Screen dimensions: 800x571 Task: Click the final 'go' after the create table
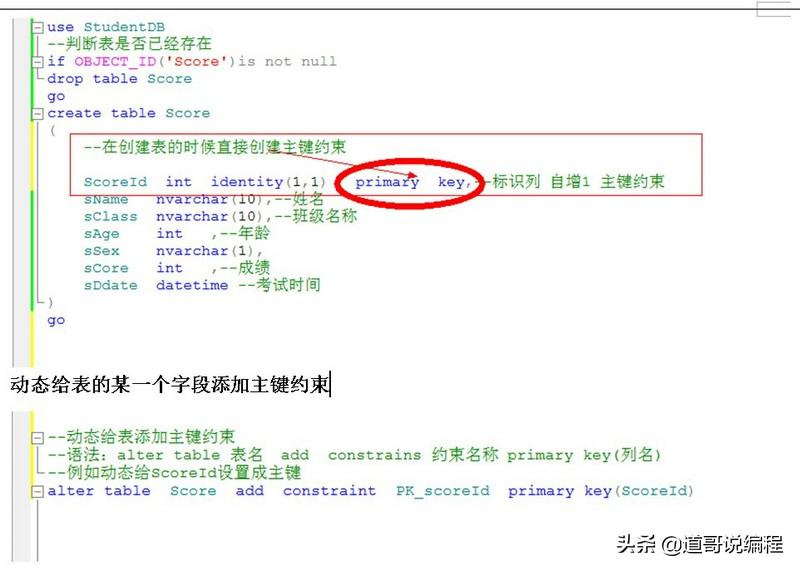click(56, 320)
